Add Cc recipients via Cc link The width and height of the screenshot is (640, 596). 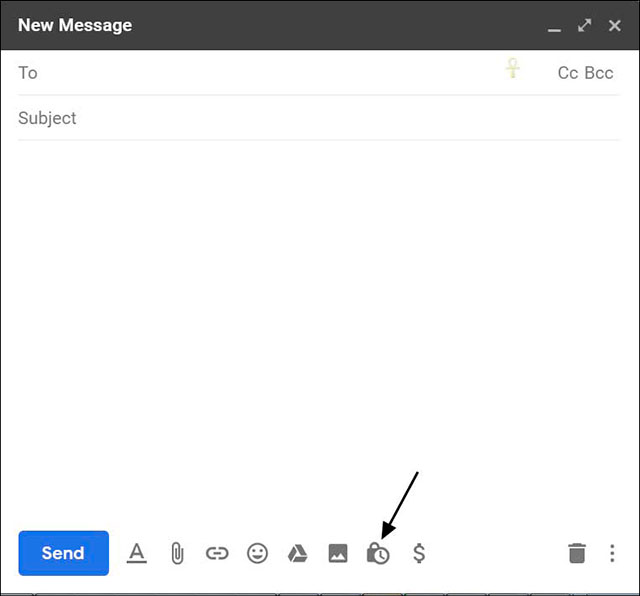(x=567, y=73)
